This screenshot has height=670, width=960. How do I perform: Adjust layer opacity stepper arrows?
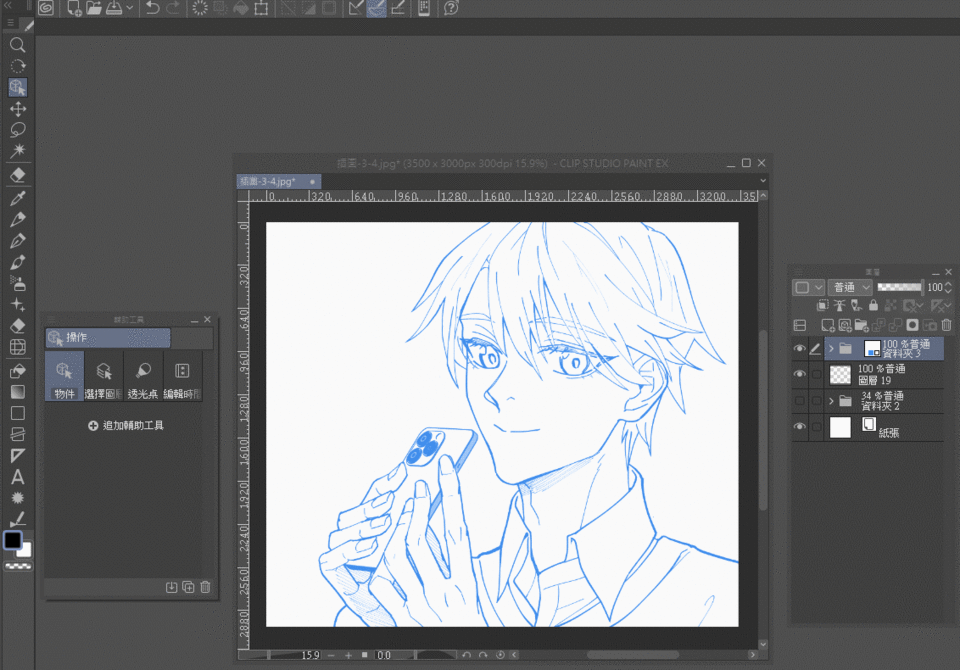pyautogui.click(x=948, y=287)
